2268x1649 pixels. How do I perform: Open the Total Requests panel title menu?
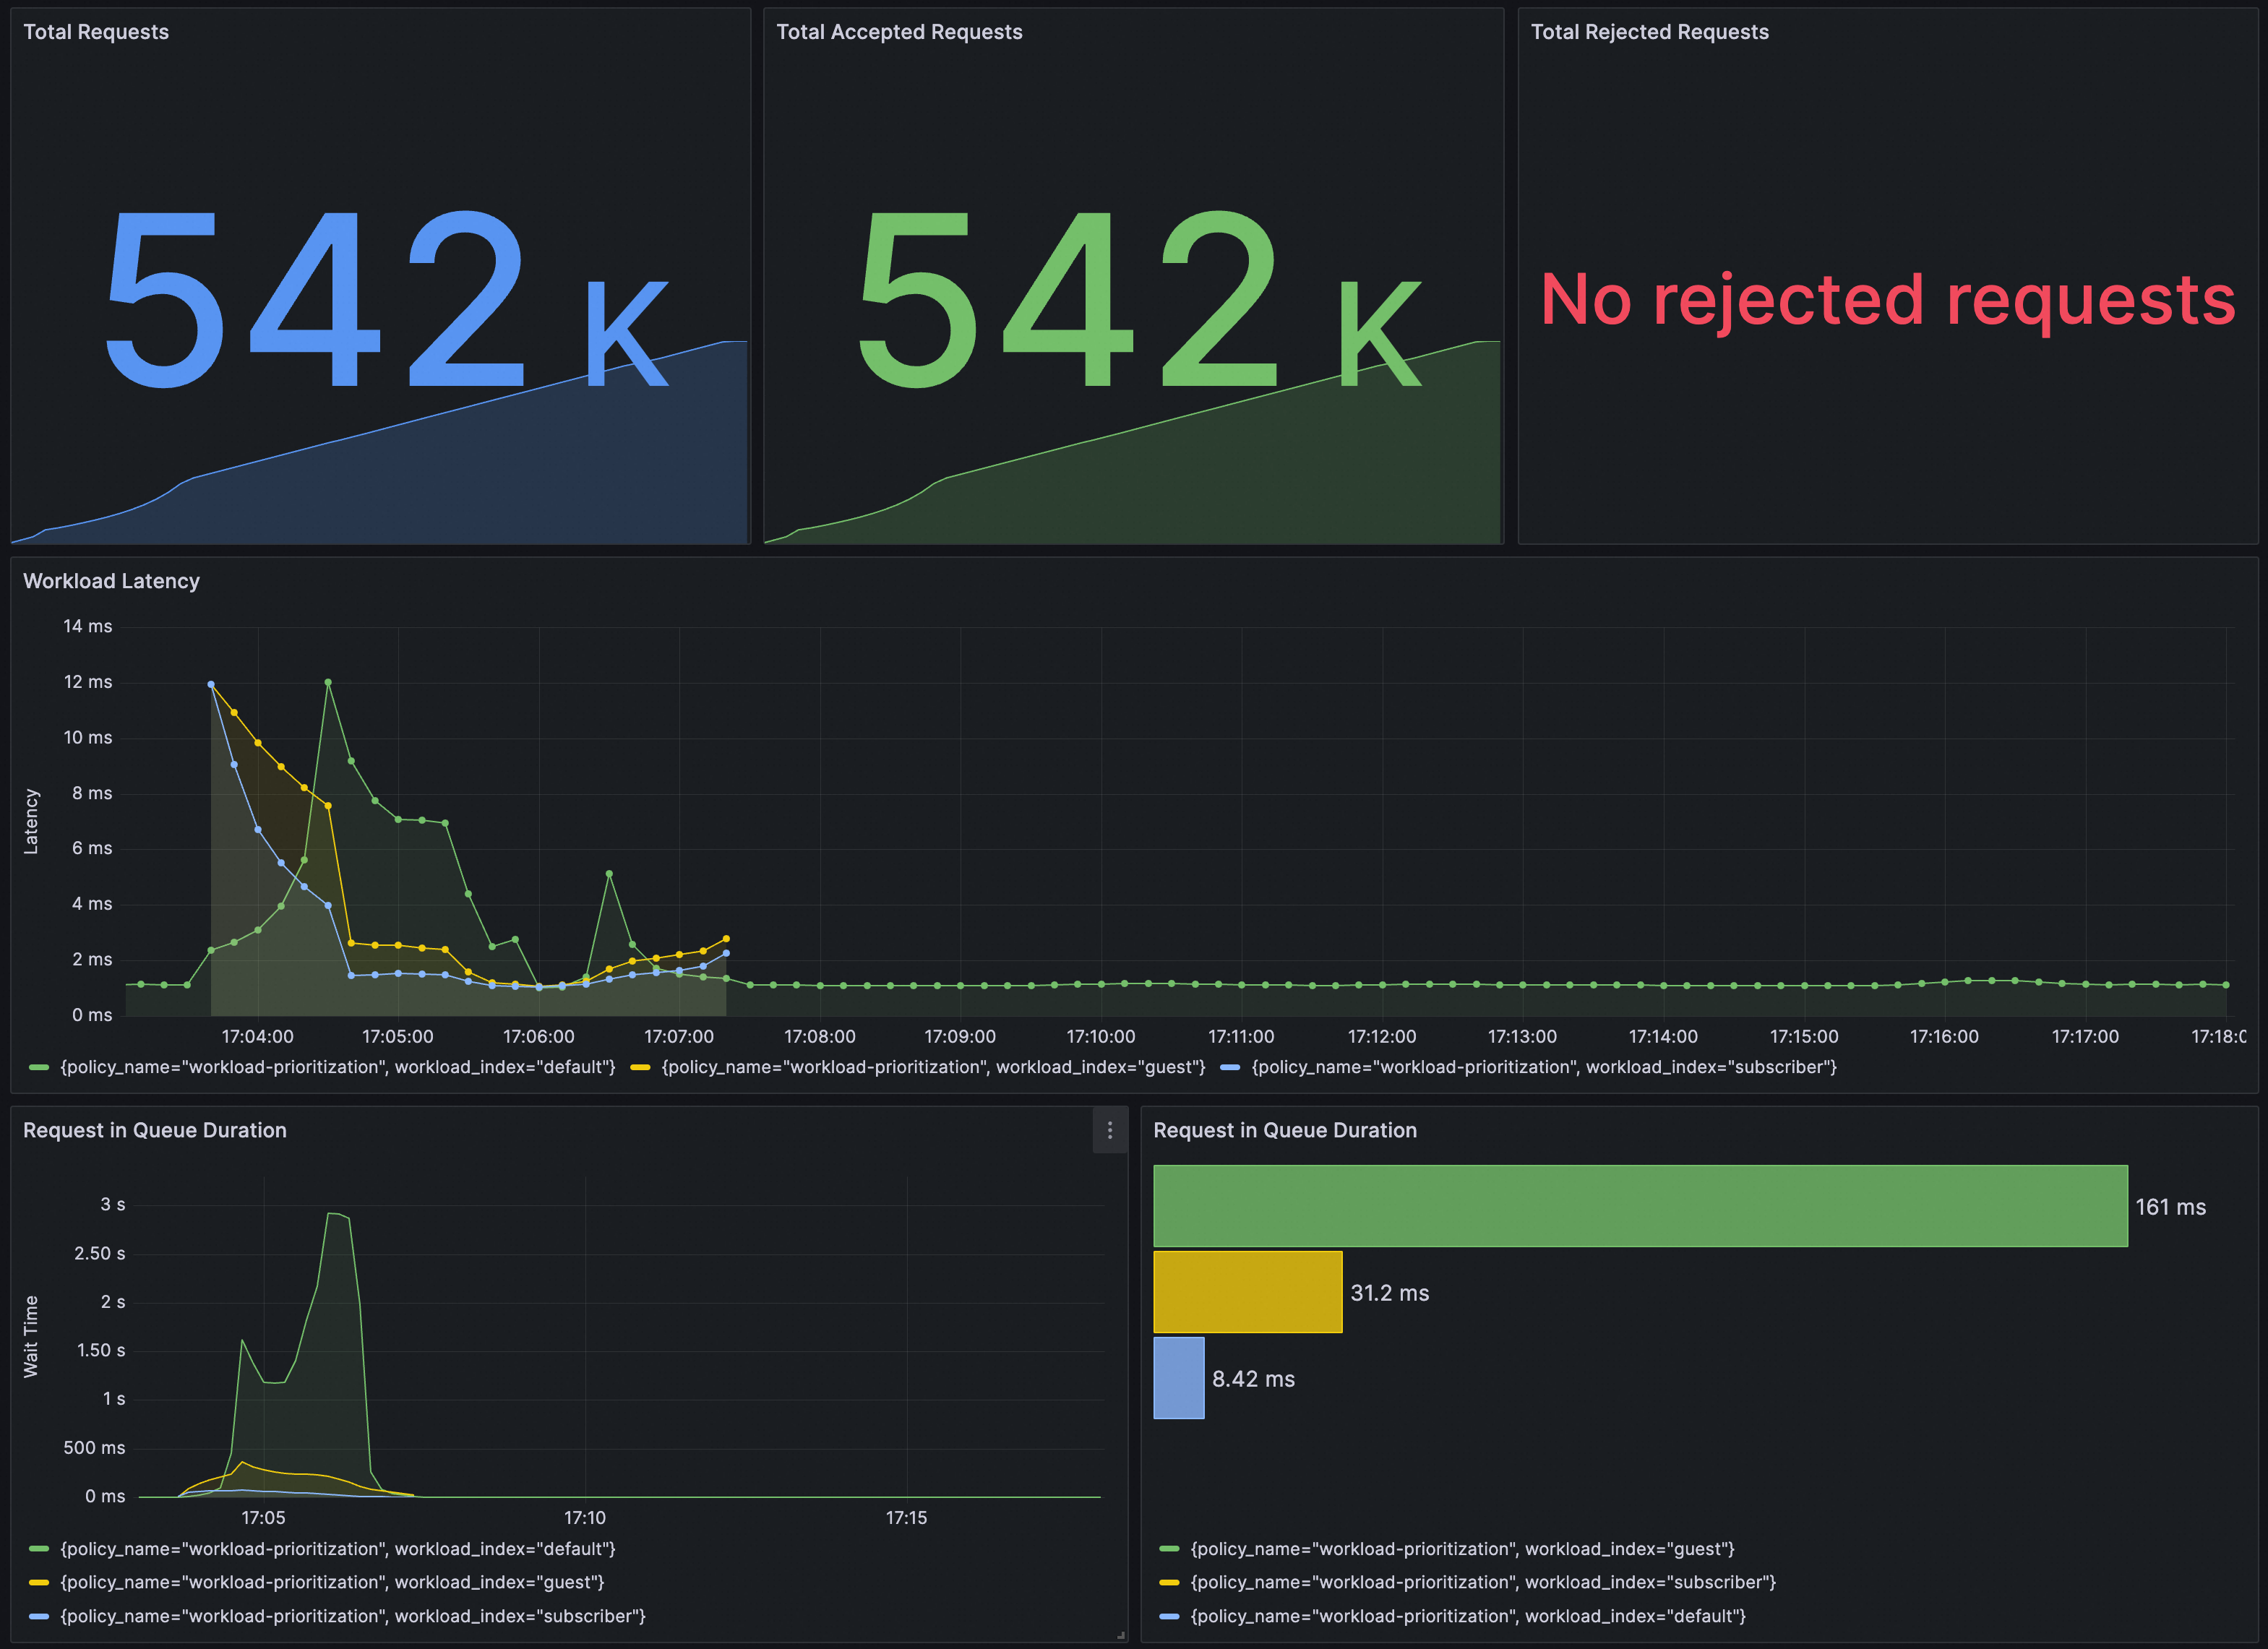tap(96, 32)
